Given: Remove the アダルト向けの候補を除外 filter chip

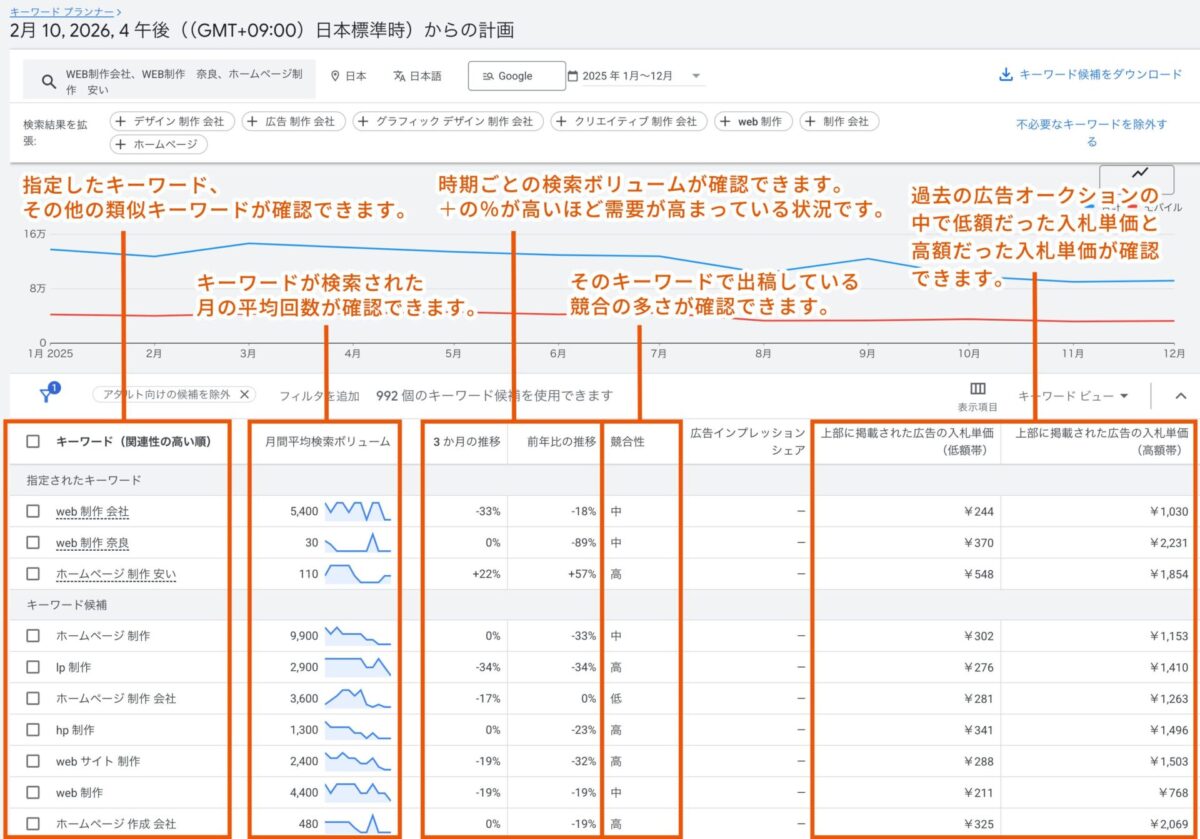Looking at the screenshot, I should tap(244, 395).
